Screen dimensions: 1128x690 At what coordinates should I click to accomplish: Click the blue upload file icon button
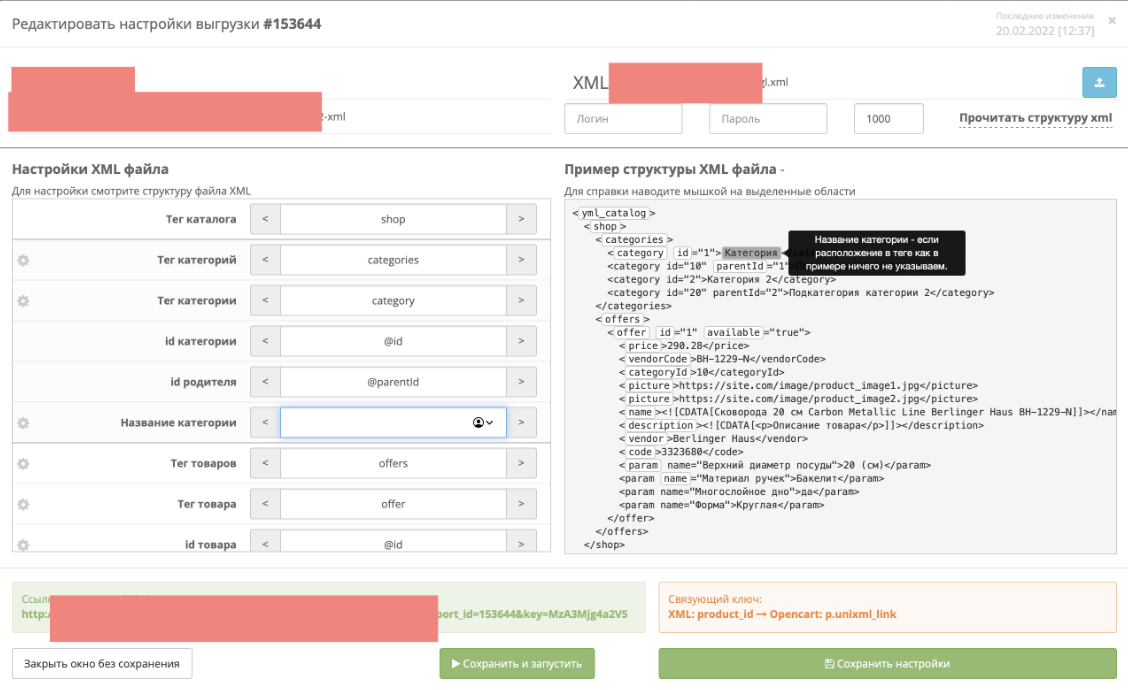[1099, 83]
